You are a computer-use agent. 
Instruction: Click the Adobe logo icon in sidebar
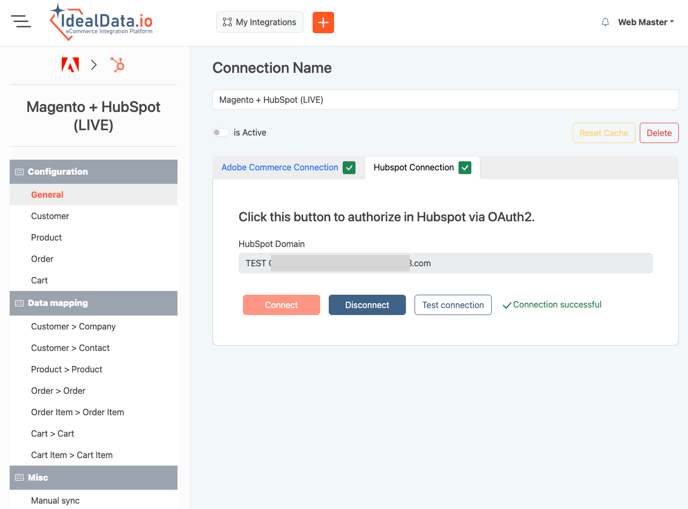70,65
